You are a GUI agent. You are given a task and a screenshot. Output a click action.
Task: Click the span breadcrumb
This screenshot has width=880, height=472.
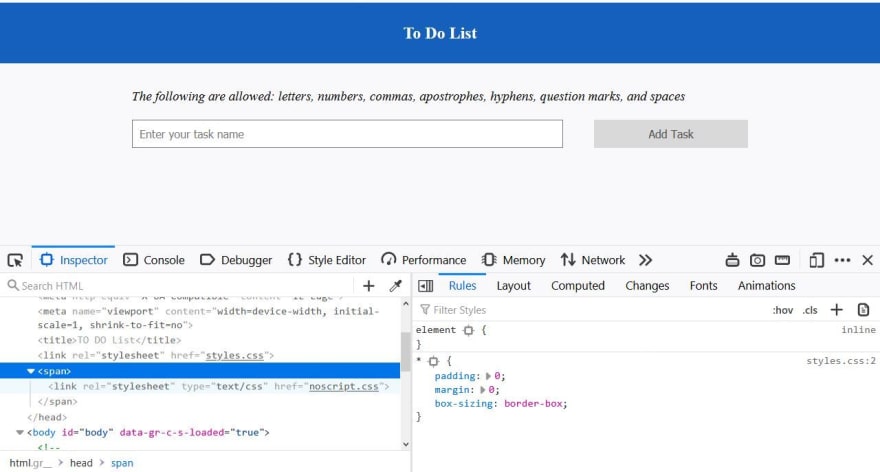122,463
